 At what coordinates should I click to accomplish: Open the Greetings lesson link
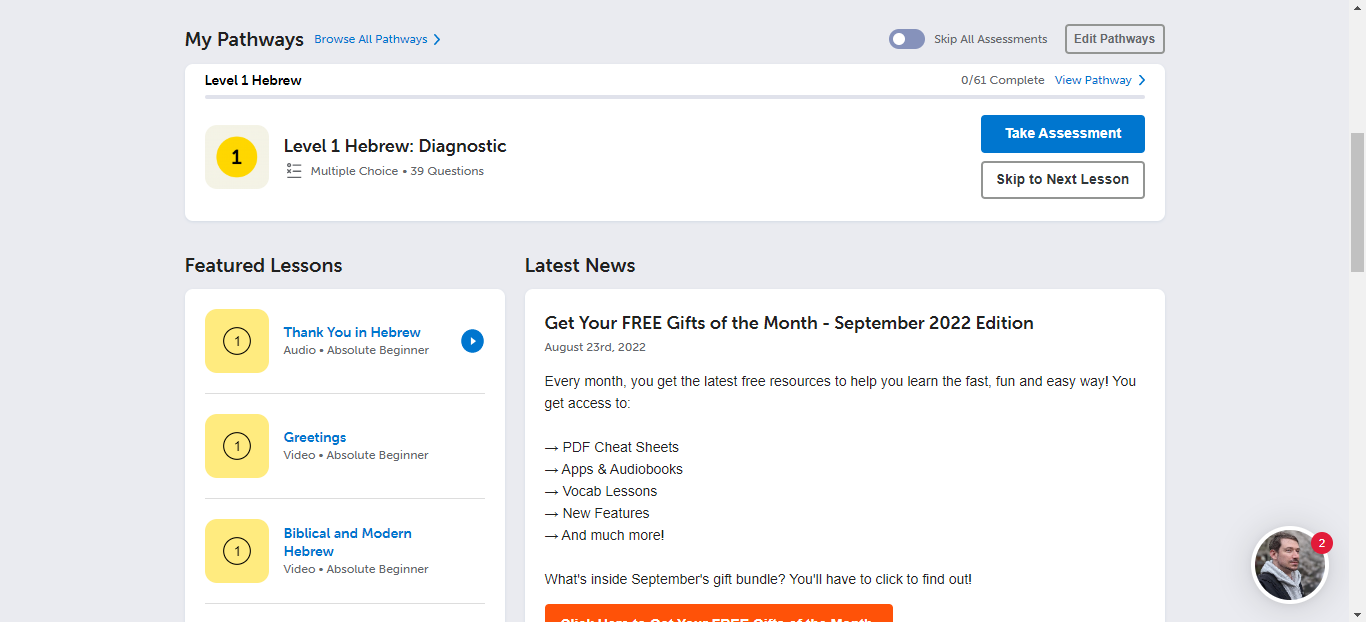[x=314, y=437]
